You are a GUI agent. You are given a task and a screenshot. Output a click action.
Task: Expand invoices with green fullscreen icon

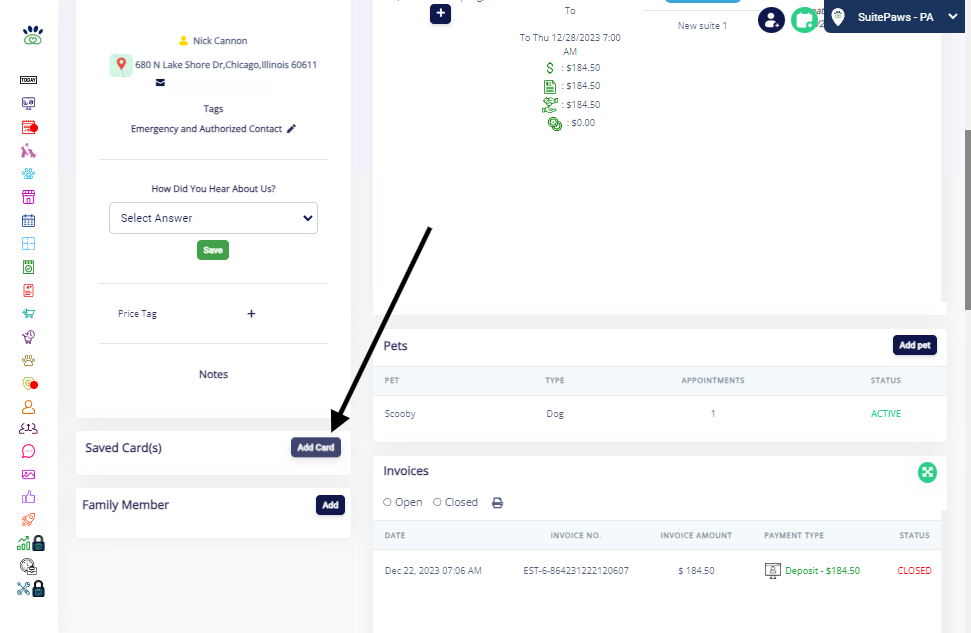[x=927, y=473]
